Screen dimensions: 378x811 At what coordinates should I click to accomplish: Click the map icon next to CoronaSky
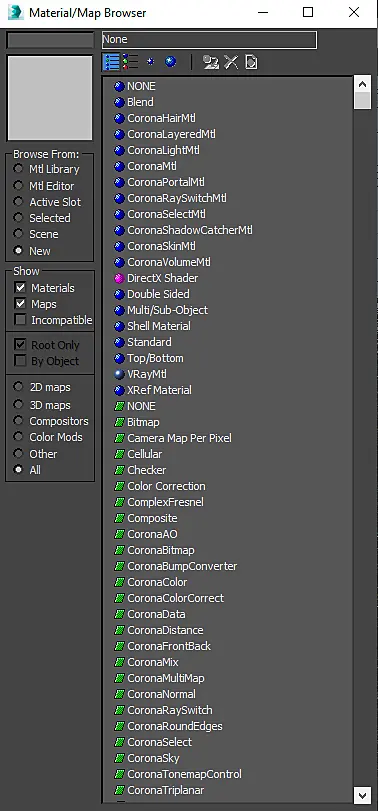119,758
